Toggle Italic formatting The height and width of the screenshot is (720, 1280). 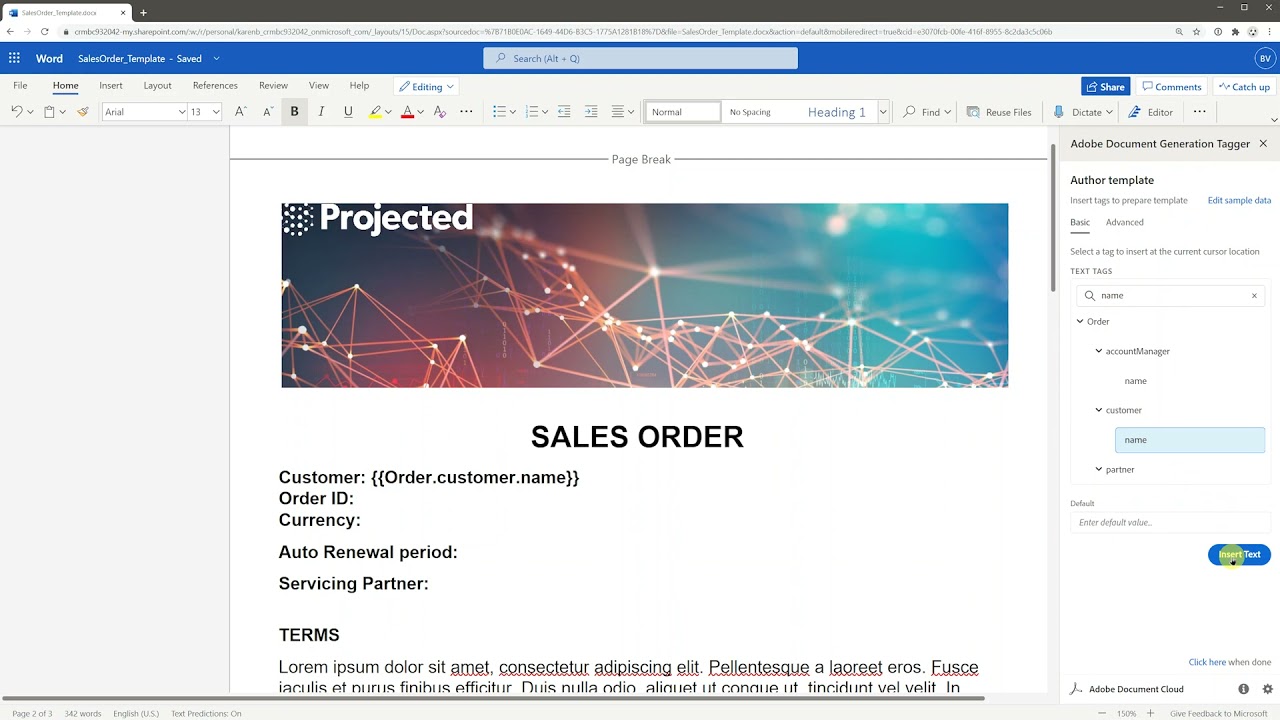[321, 112]
